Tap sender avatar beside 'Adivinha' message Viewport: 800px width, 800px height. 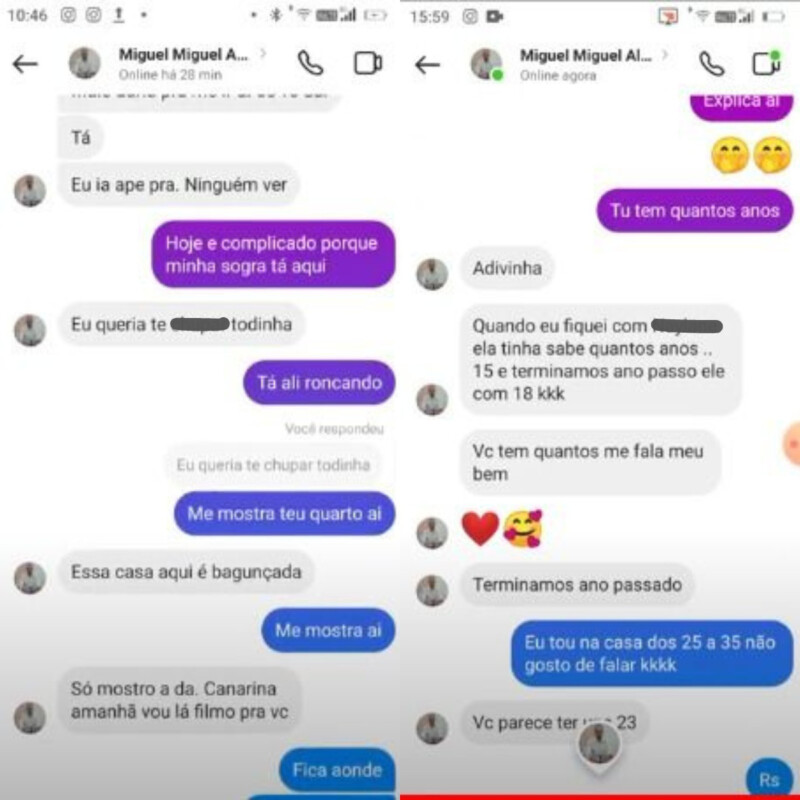click(432, 274)
